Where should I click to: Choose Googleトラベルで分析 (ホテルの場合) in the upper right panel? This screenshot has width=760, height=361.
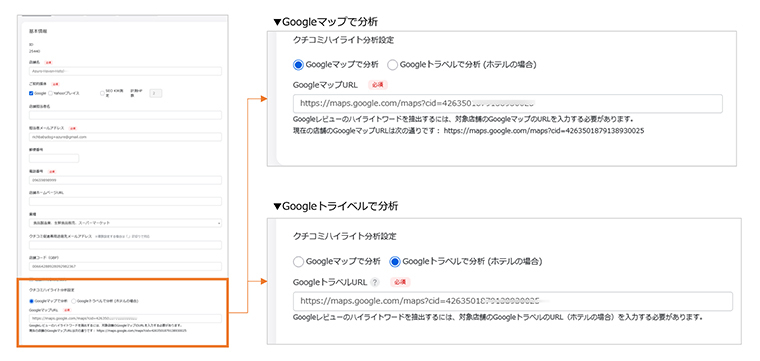(x=392, y=64)
